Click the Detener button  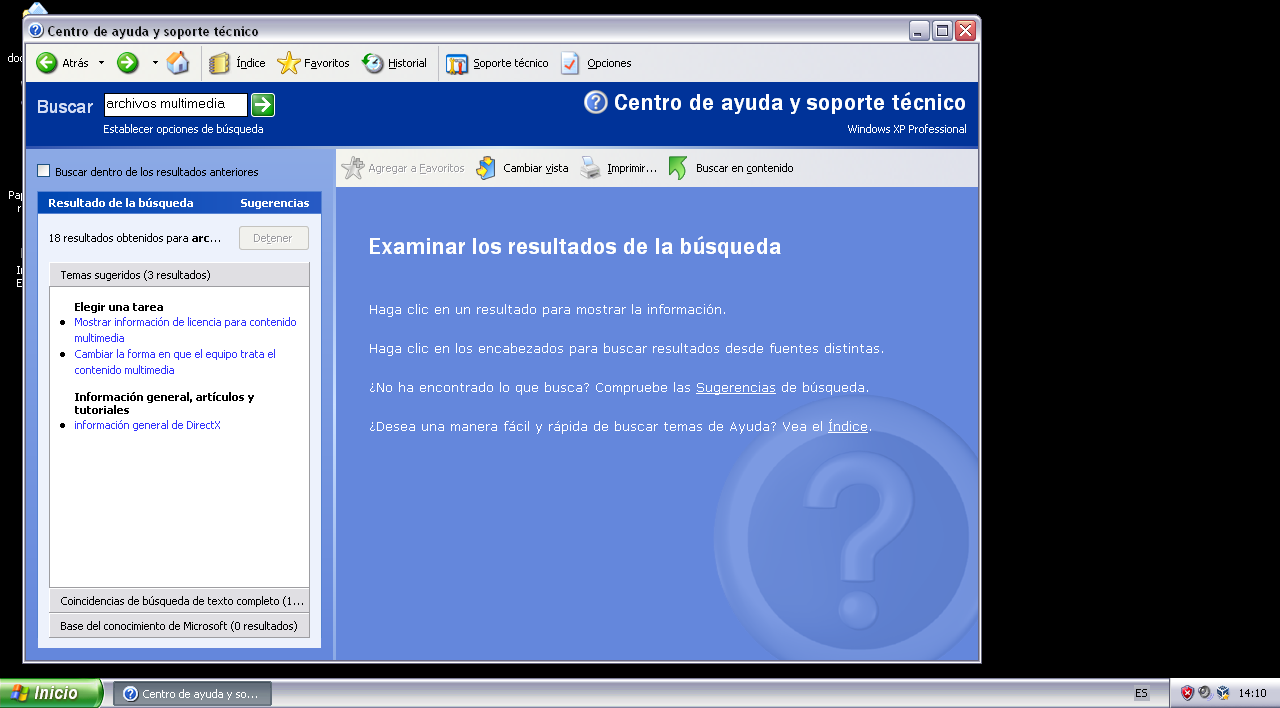coord(274,238)
